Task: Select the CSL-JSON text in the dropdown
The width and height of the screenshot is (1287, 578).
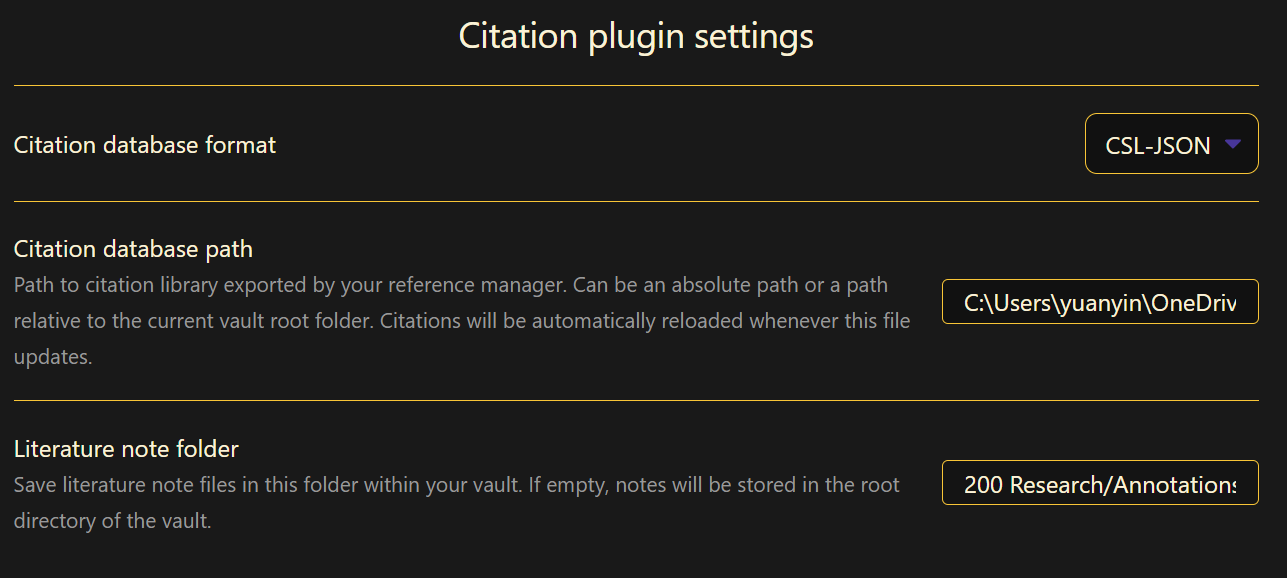Action: pyautogui.click(x=1157, y=146)
